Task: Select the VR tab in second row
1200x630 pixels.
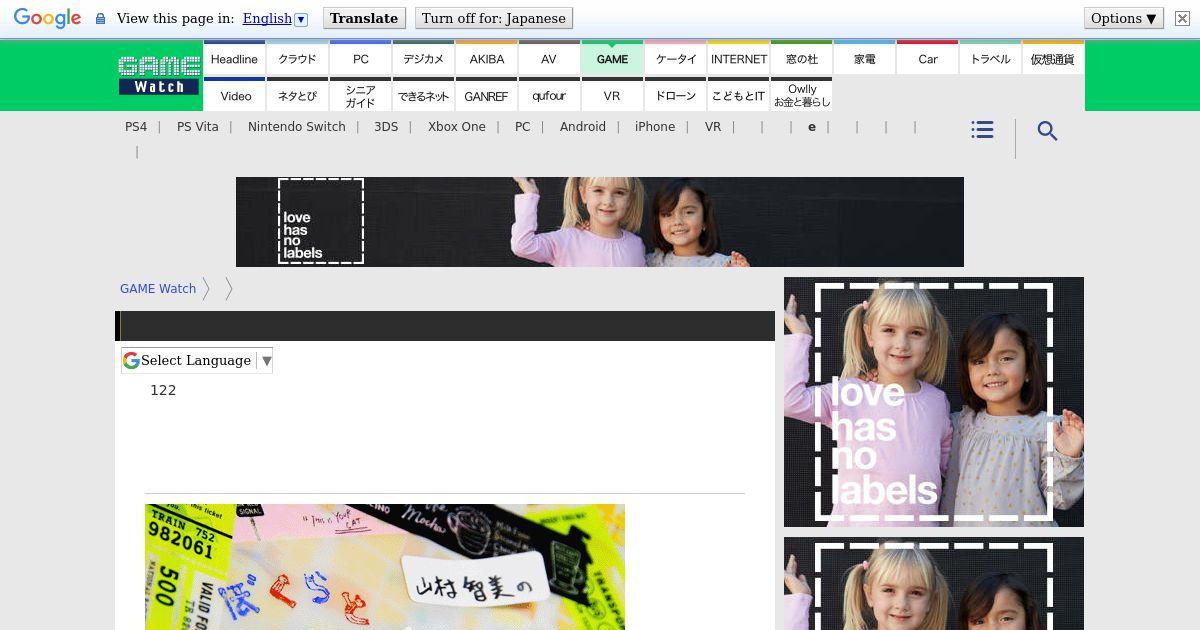Action: pos(612,95)
